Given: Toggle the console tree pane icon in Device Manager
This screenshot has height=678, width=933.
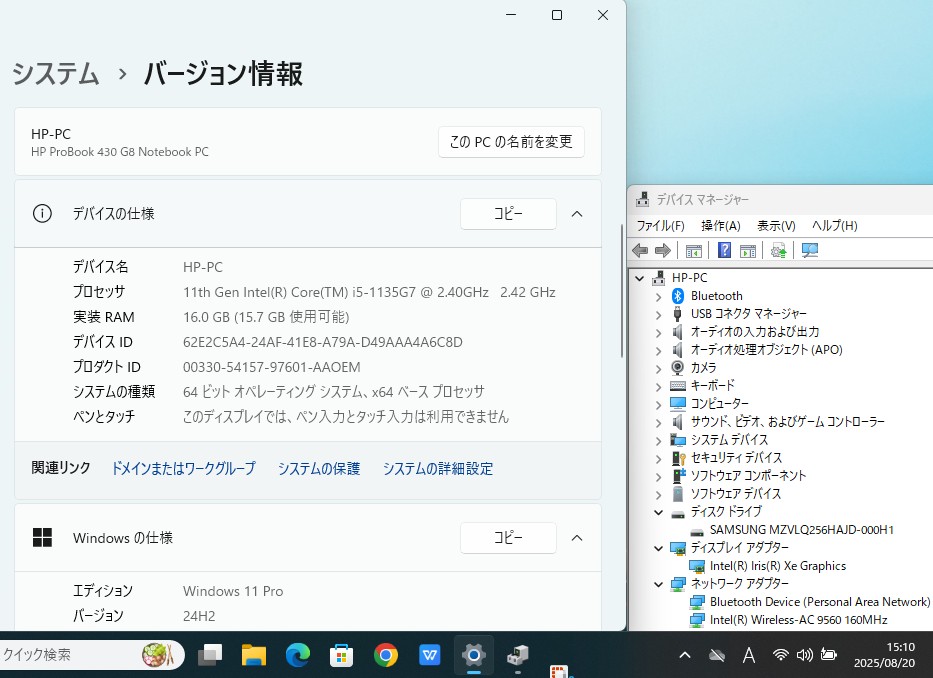Looking at the screenshot, I should [694, 251].
